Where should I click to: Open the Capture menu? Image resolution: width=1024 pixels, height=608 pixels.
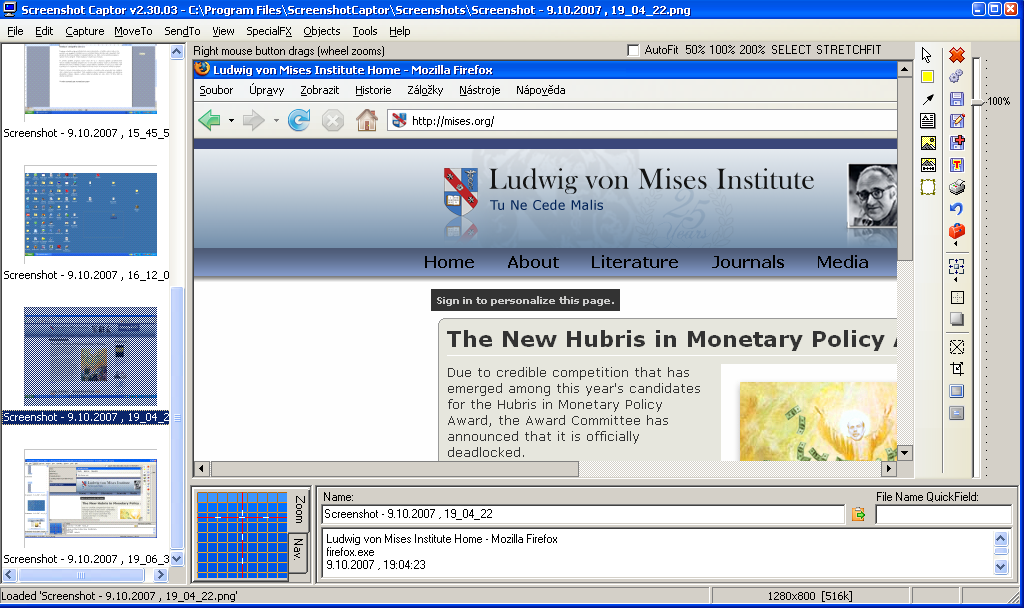(x=84, y=31)
